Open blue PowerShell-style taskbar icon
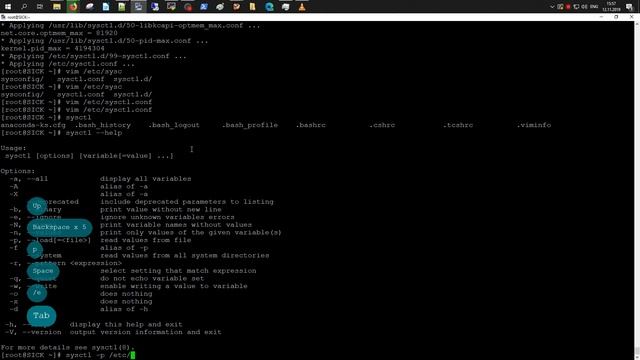 pos(204,7)
